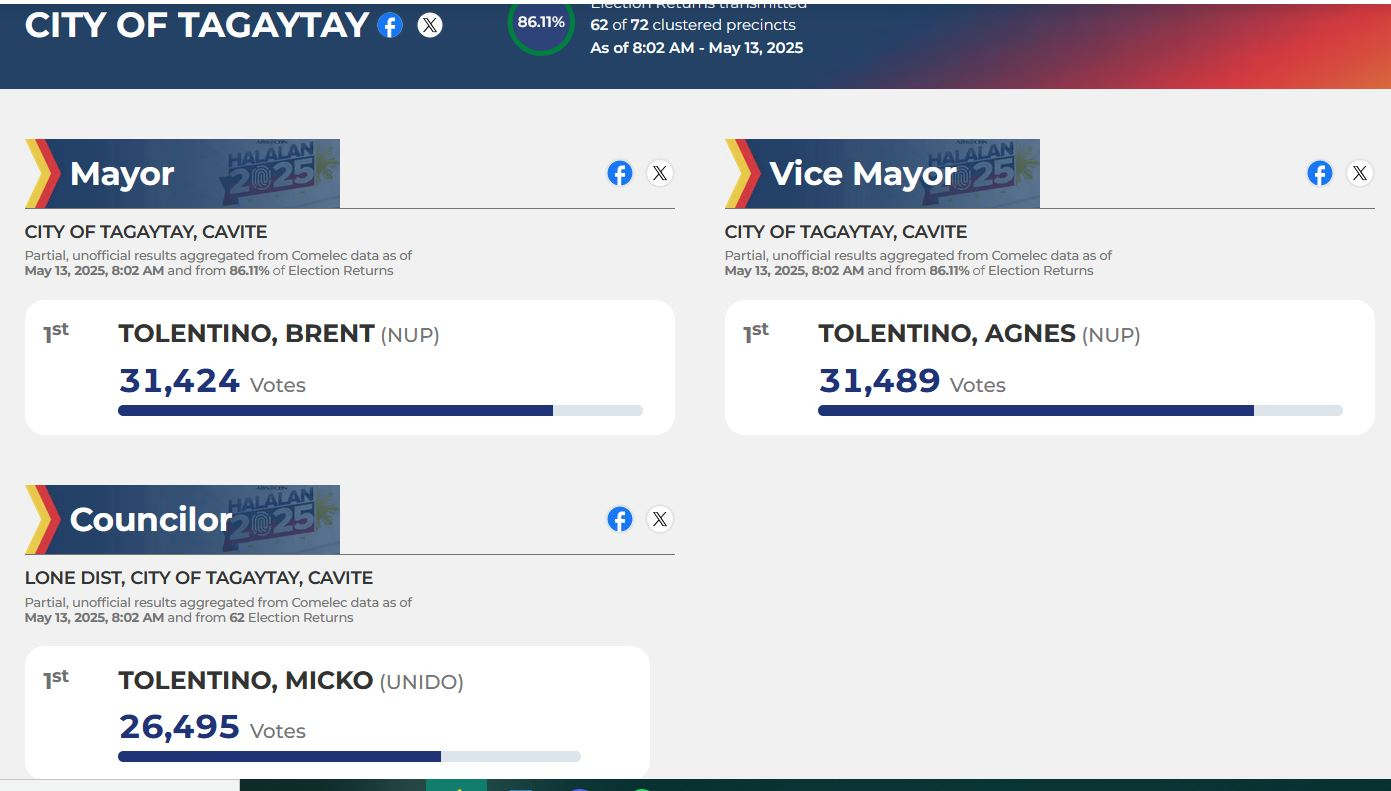Share City of Tagaytay results on X
The height and width of the screenshot is (791, 1391).
tap(430, 26)
